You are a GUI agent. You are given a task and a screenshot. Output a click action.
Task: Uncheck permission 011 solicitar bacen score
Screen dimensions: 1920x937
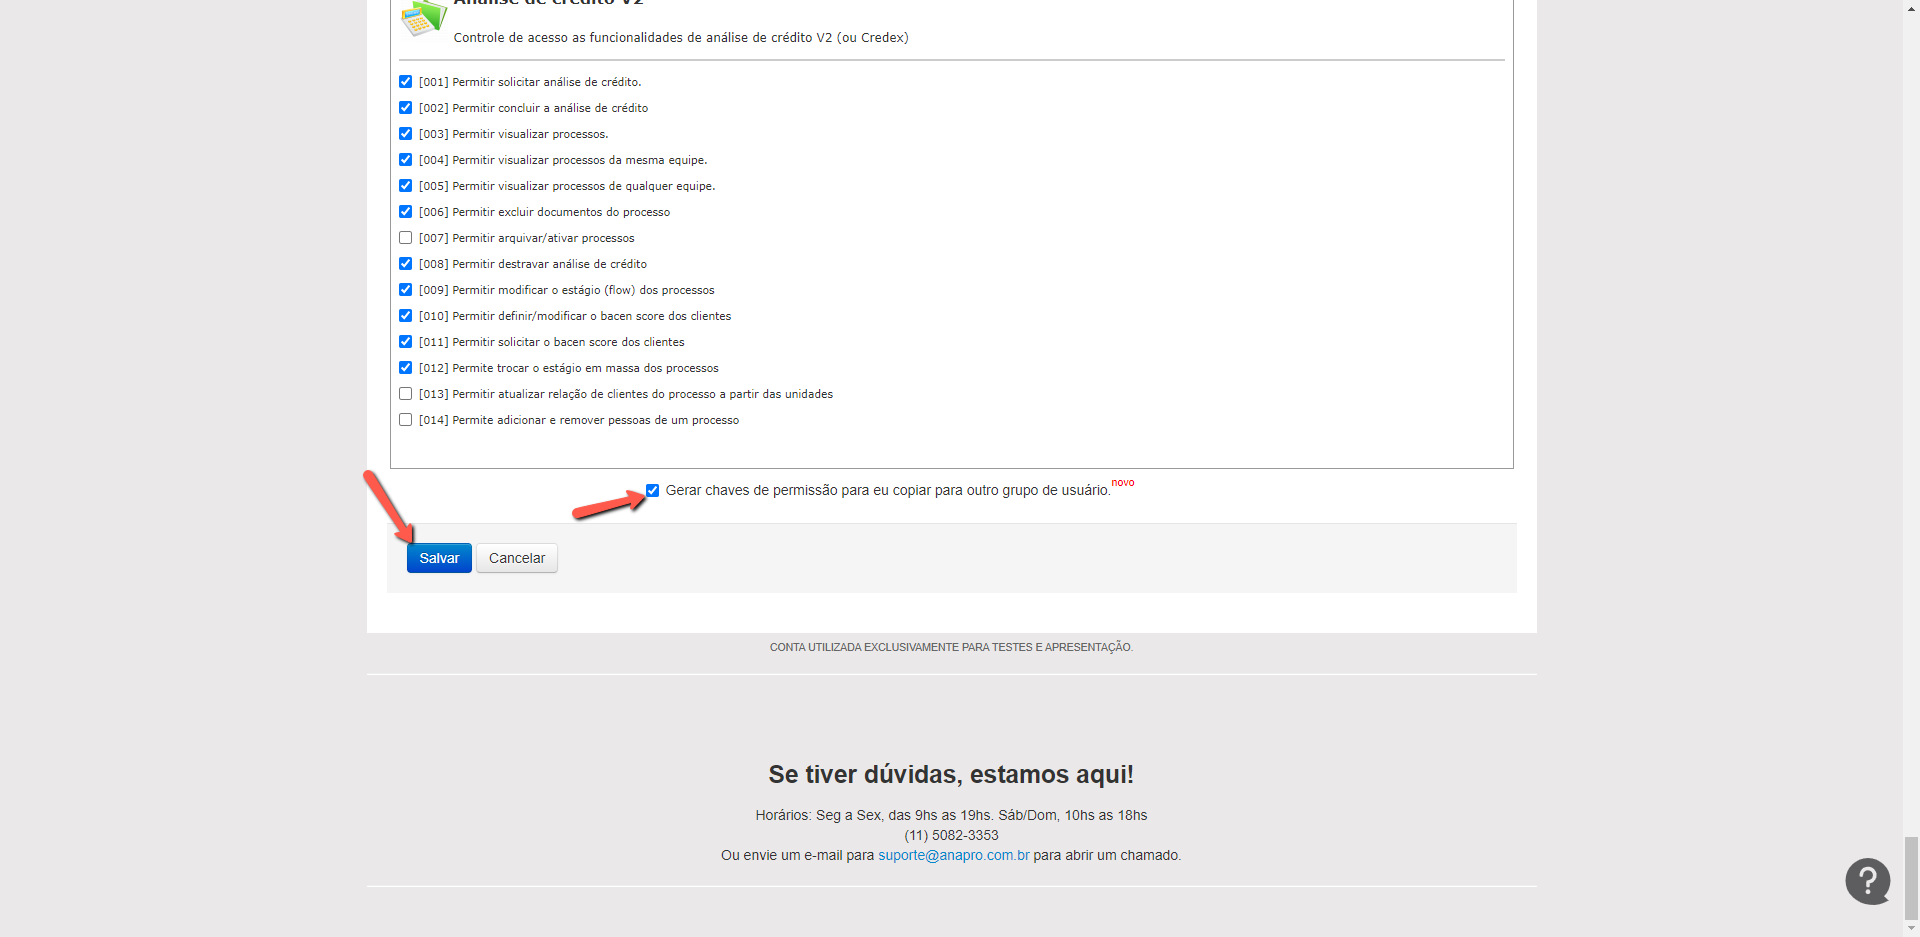click(405, 342)
